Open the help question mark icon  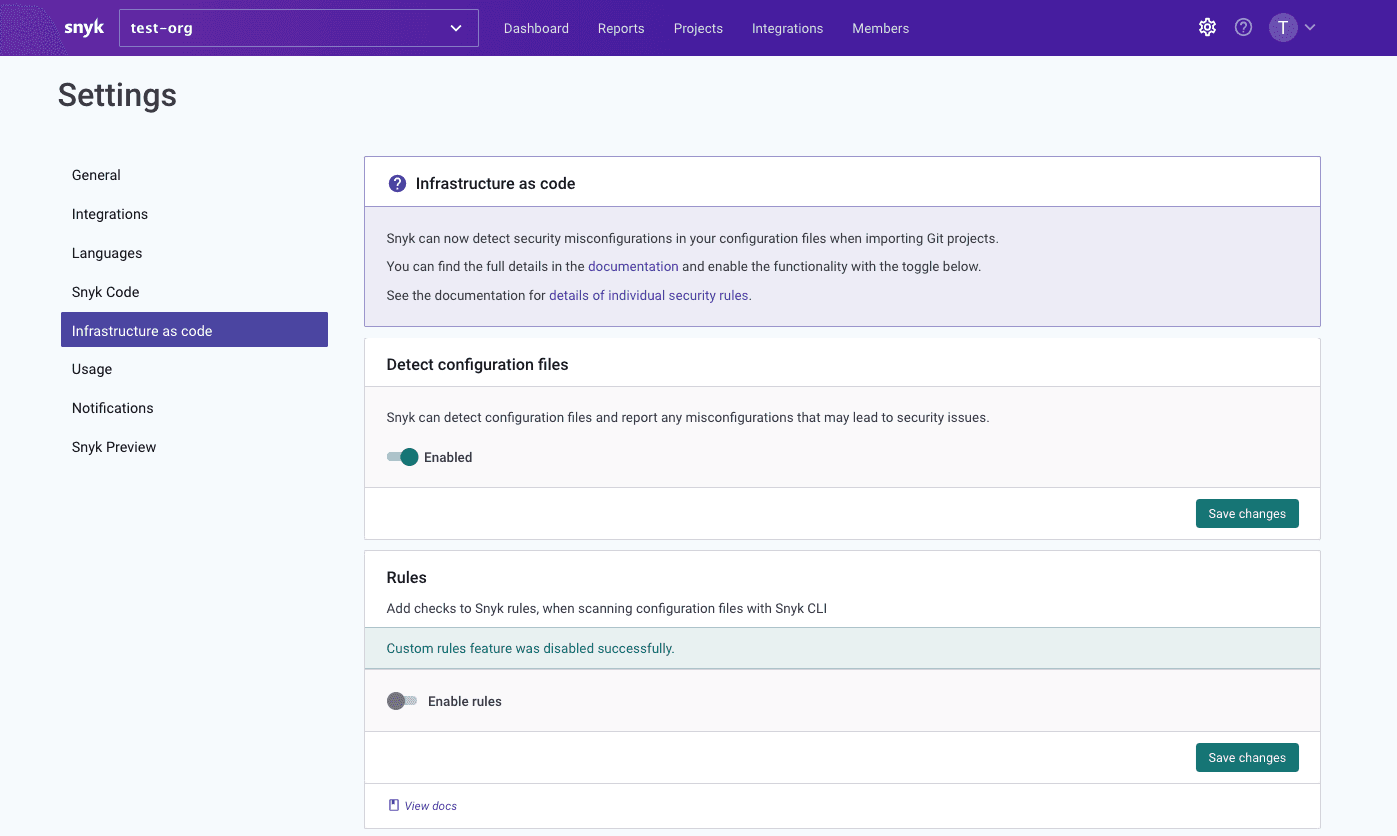[1243, 28]
